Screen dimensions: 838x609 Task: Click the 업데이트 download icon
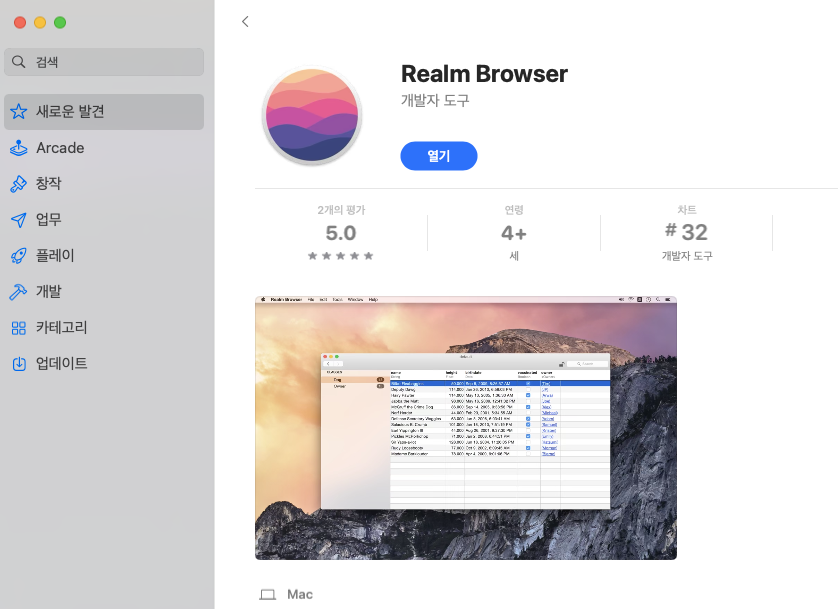[x=19, y=364]
